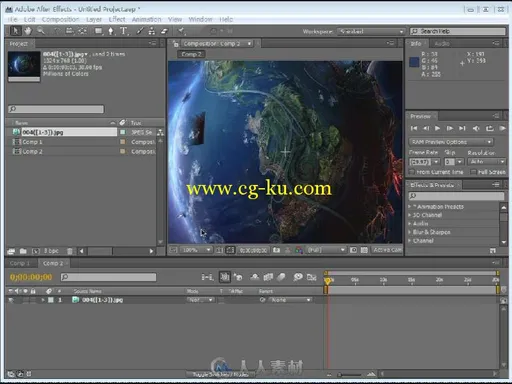The image size is (512, 384).
Task: Select the Clone Stamp tool
Action: coord(152,31)
